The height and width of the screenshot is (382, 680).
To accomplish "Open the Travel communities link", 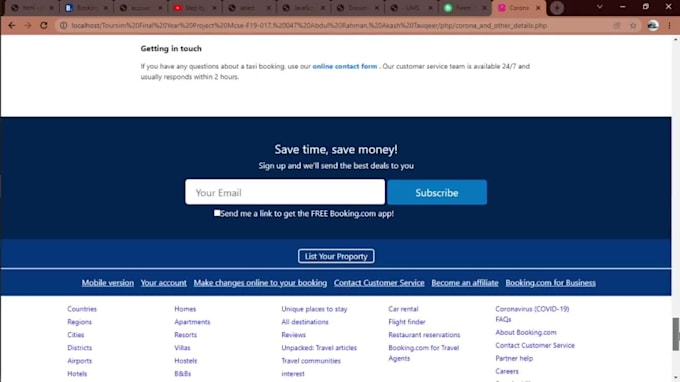I will [311, 361].
